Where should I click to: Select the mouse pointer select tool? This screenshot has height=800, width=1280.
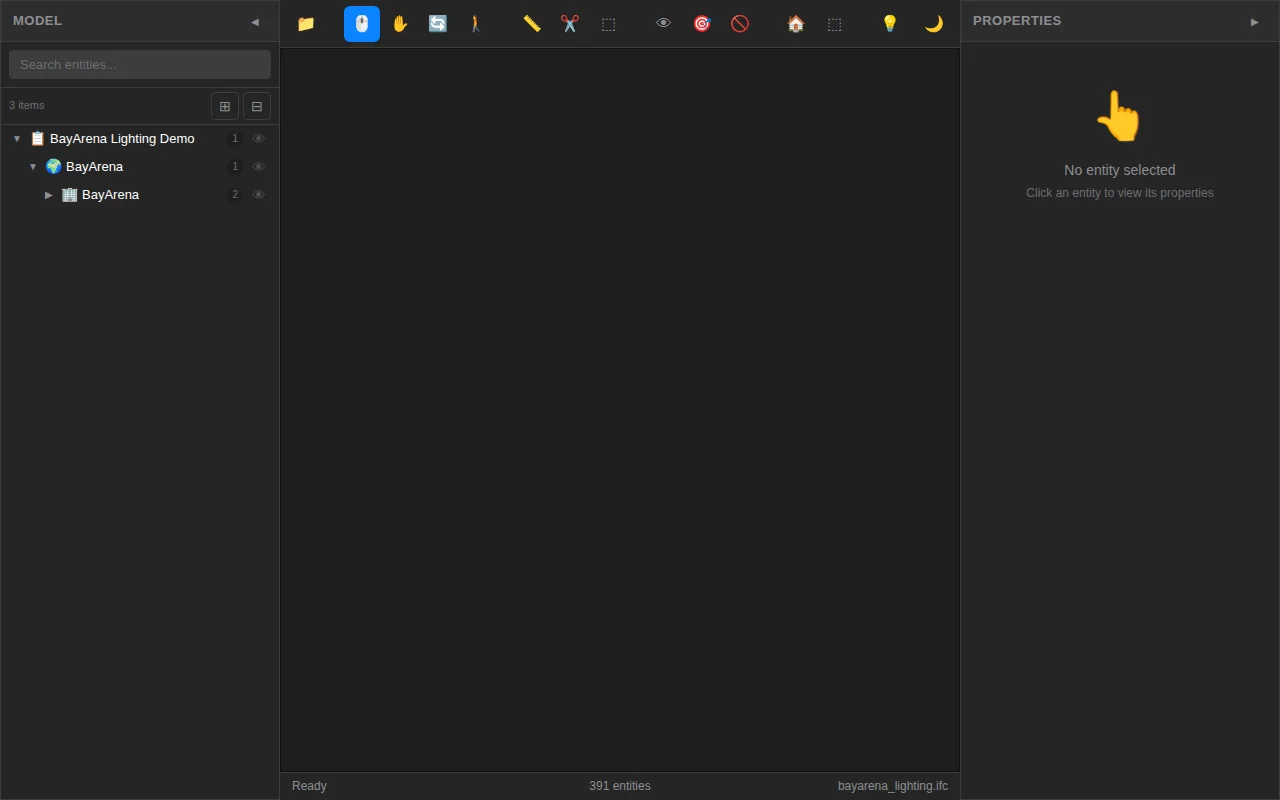pyautogui.click(x=362, y=24)
